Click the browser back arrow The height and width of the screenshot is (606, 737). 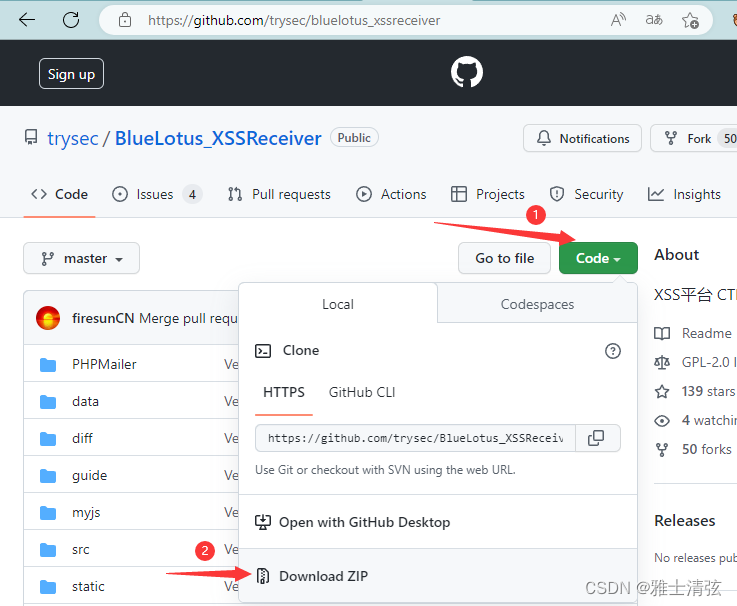(x=27, y=20)
